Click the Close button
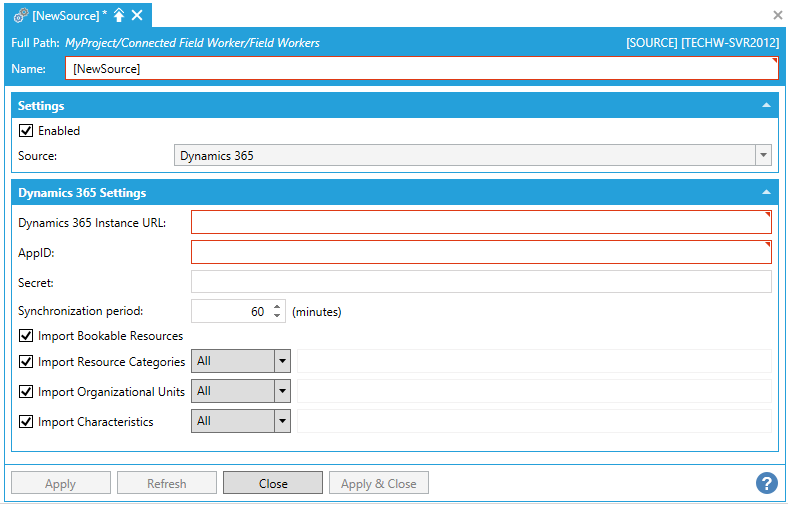This screenshot has height=506, width=788. tap(273, 483)
